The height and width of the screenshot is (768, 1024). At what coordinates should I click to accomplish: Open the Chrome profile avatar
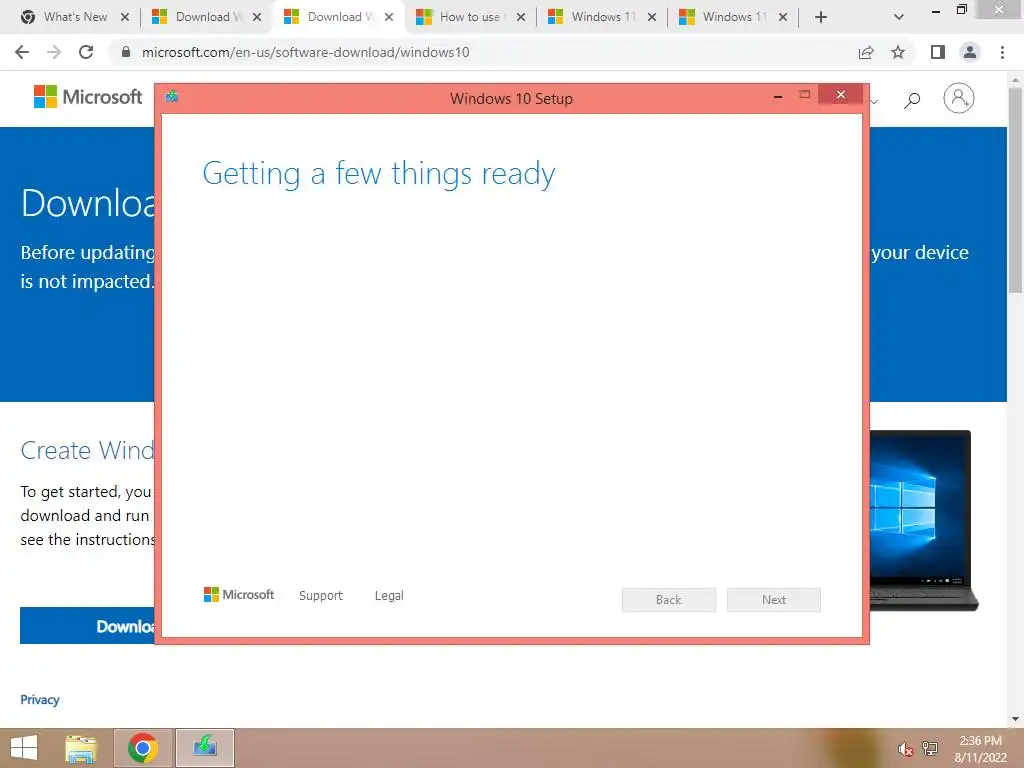click(x=970, y=52)
